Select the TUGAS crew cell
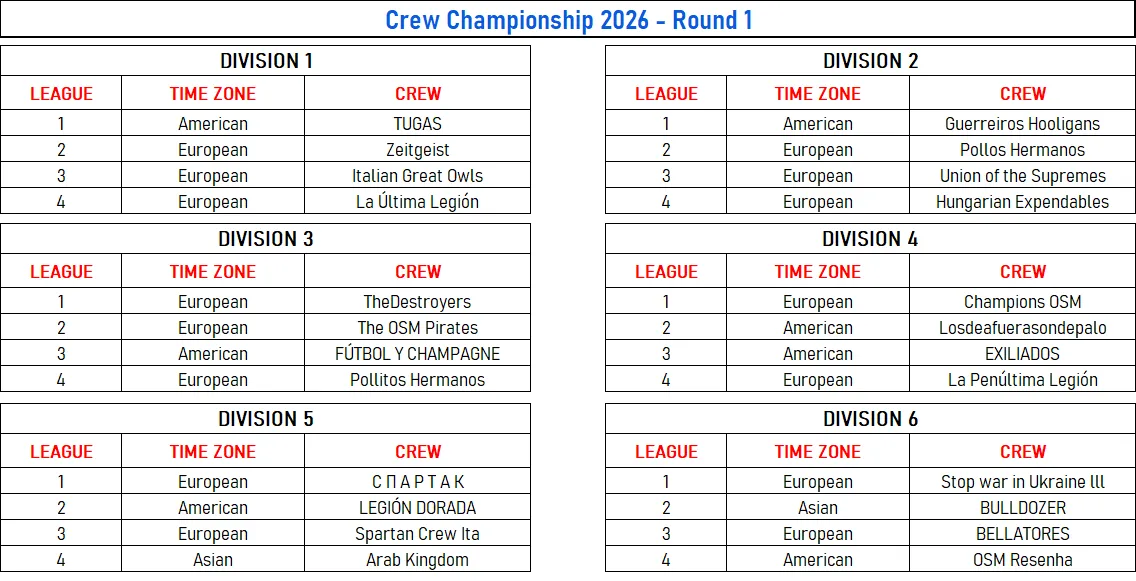This screenshot has width=1136, height=581. coord(417,124)
